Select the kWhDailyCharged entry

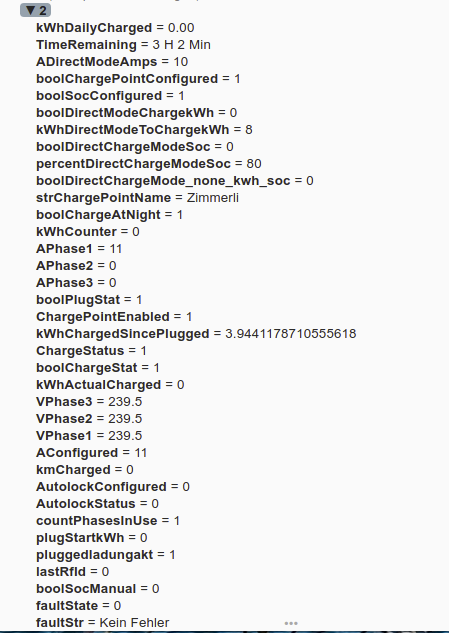(115, 28)
